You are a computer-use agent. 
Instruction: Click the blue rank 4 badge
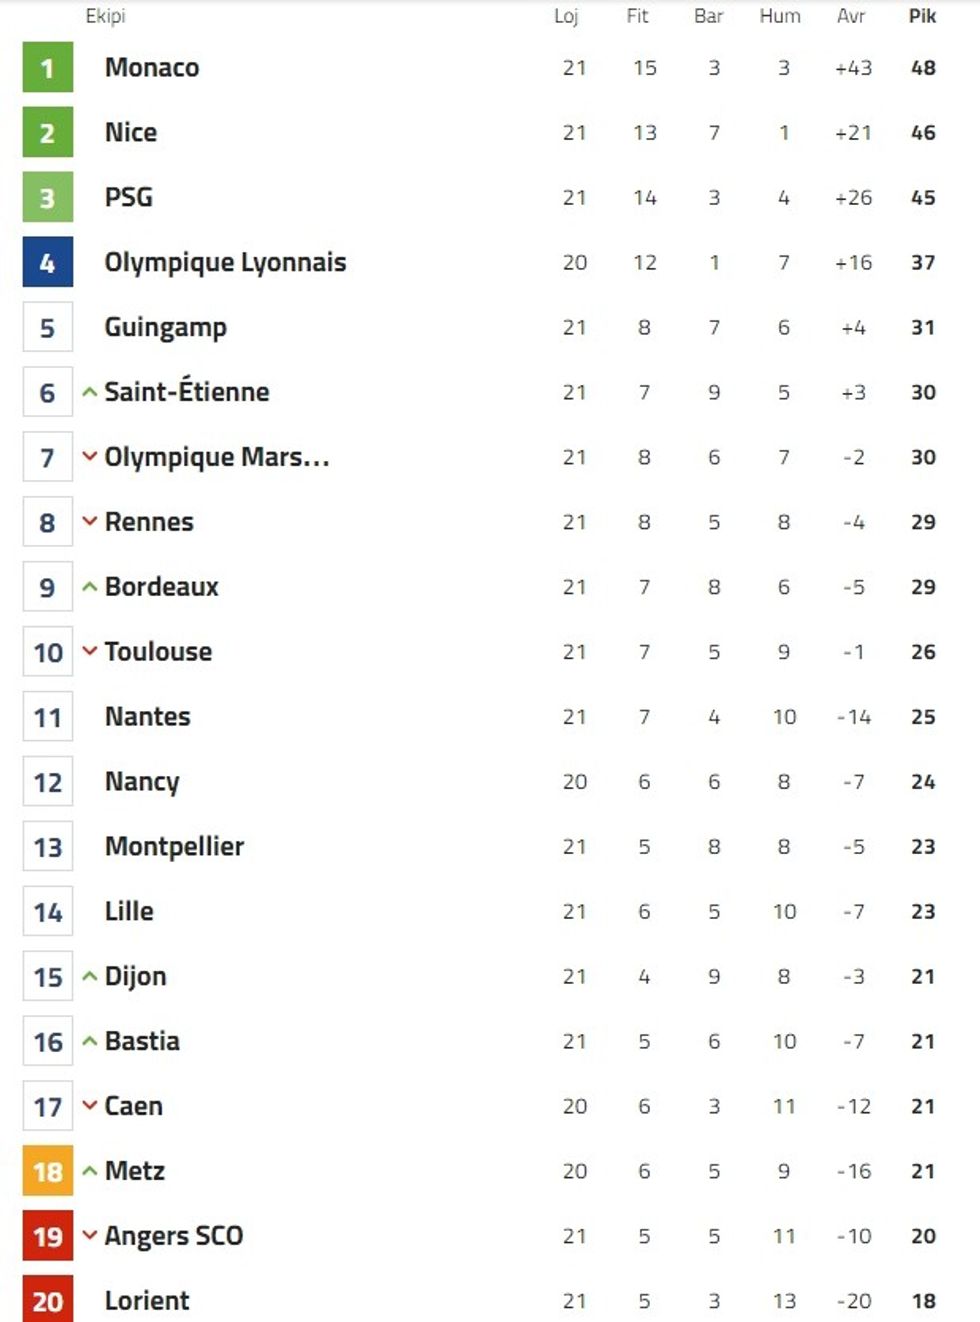(x=48, y=262)
